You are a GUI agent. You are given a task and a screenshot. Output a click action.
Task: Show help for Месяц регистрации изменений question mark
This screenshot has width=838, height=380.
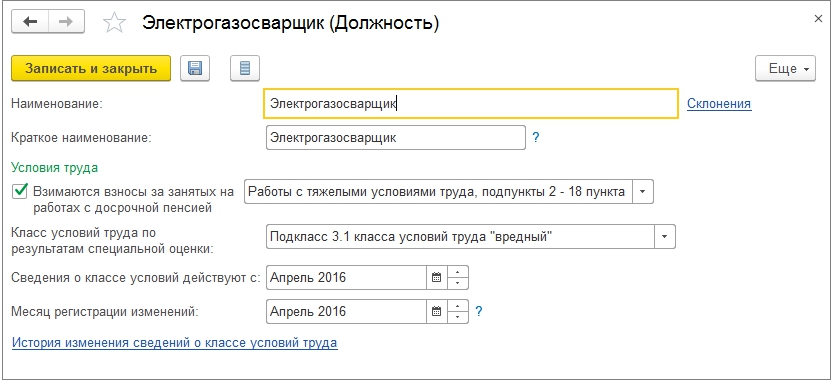pyautogui.click(x=479, y=311)
